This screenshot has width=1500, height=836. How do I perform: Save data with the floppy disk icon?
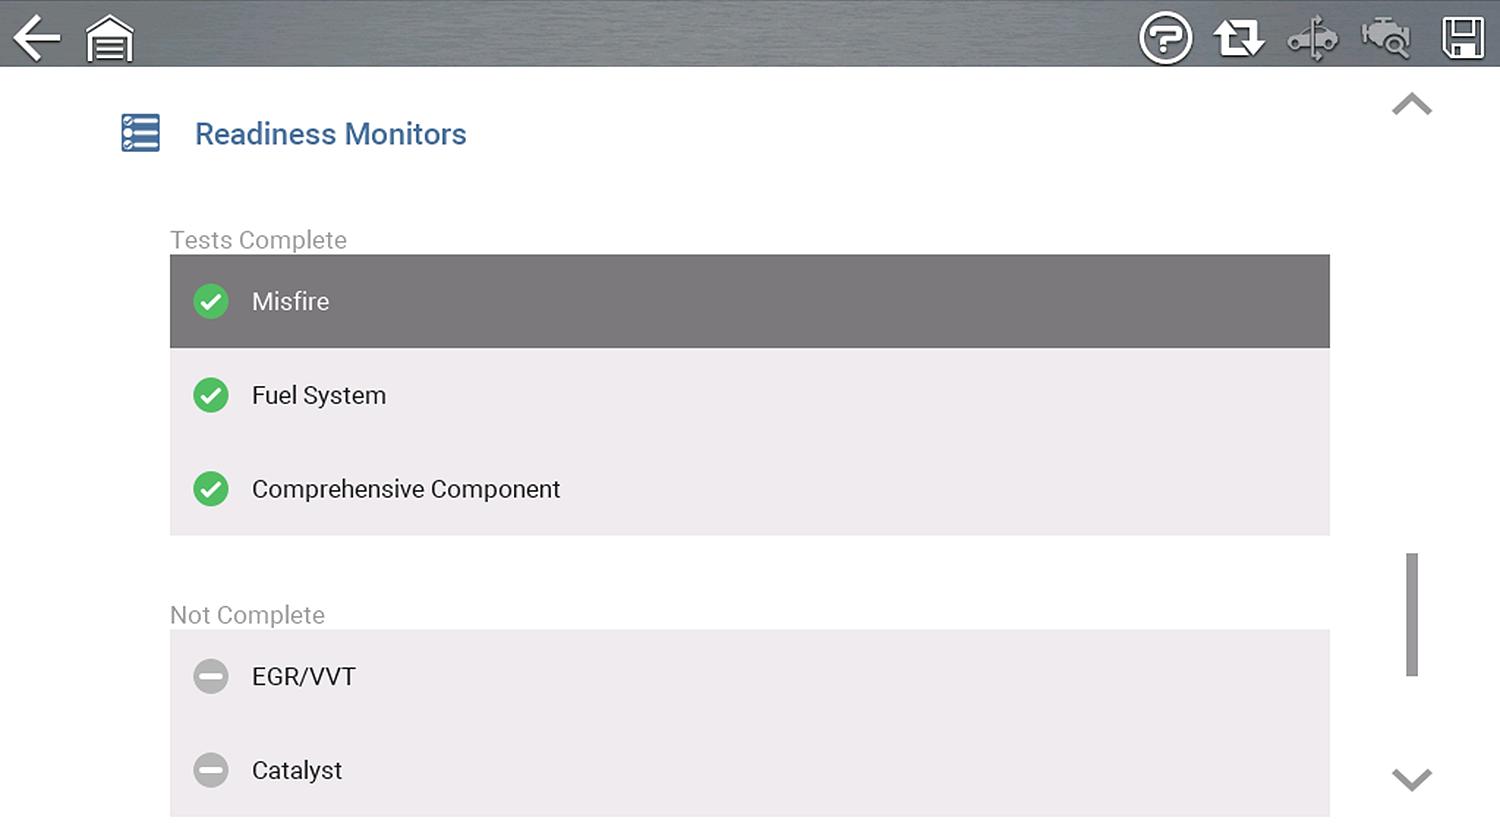pos(1462,39)
